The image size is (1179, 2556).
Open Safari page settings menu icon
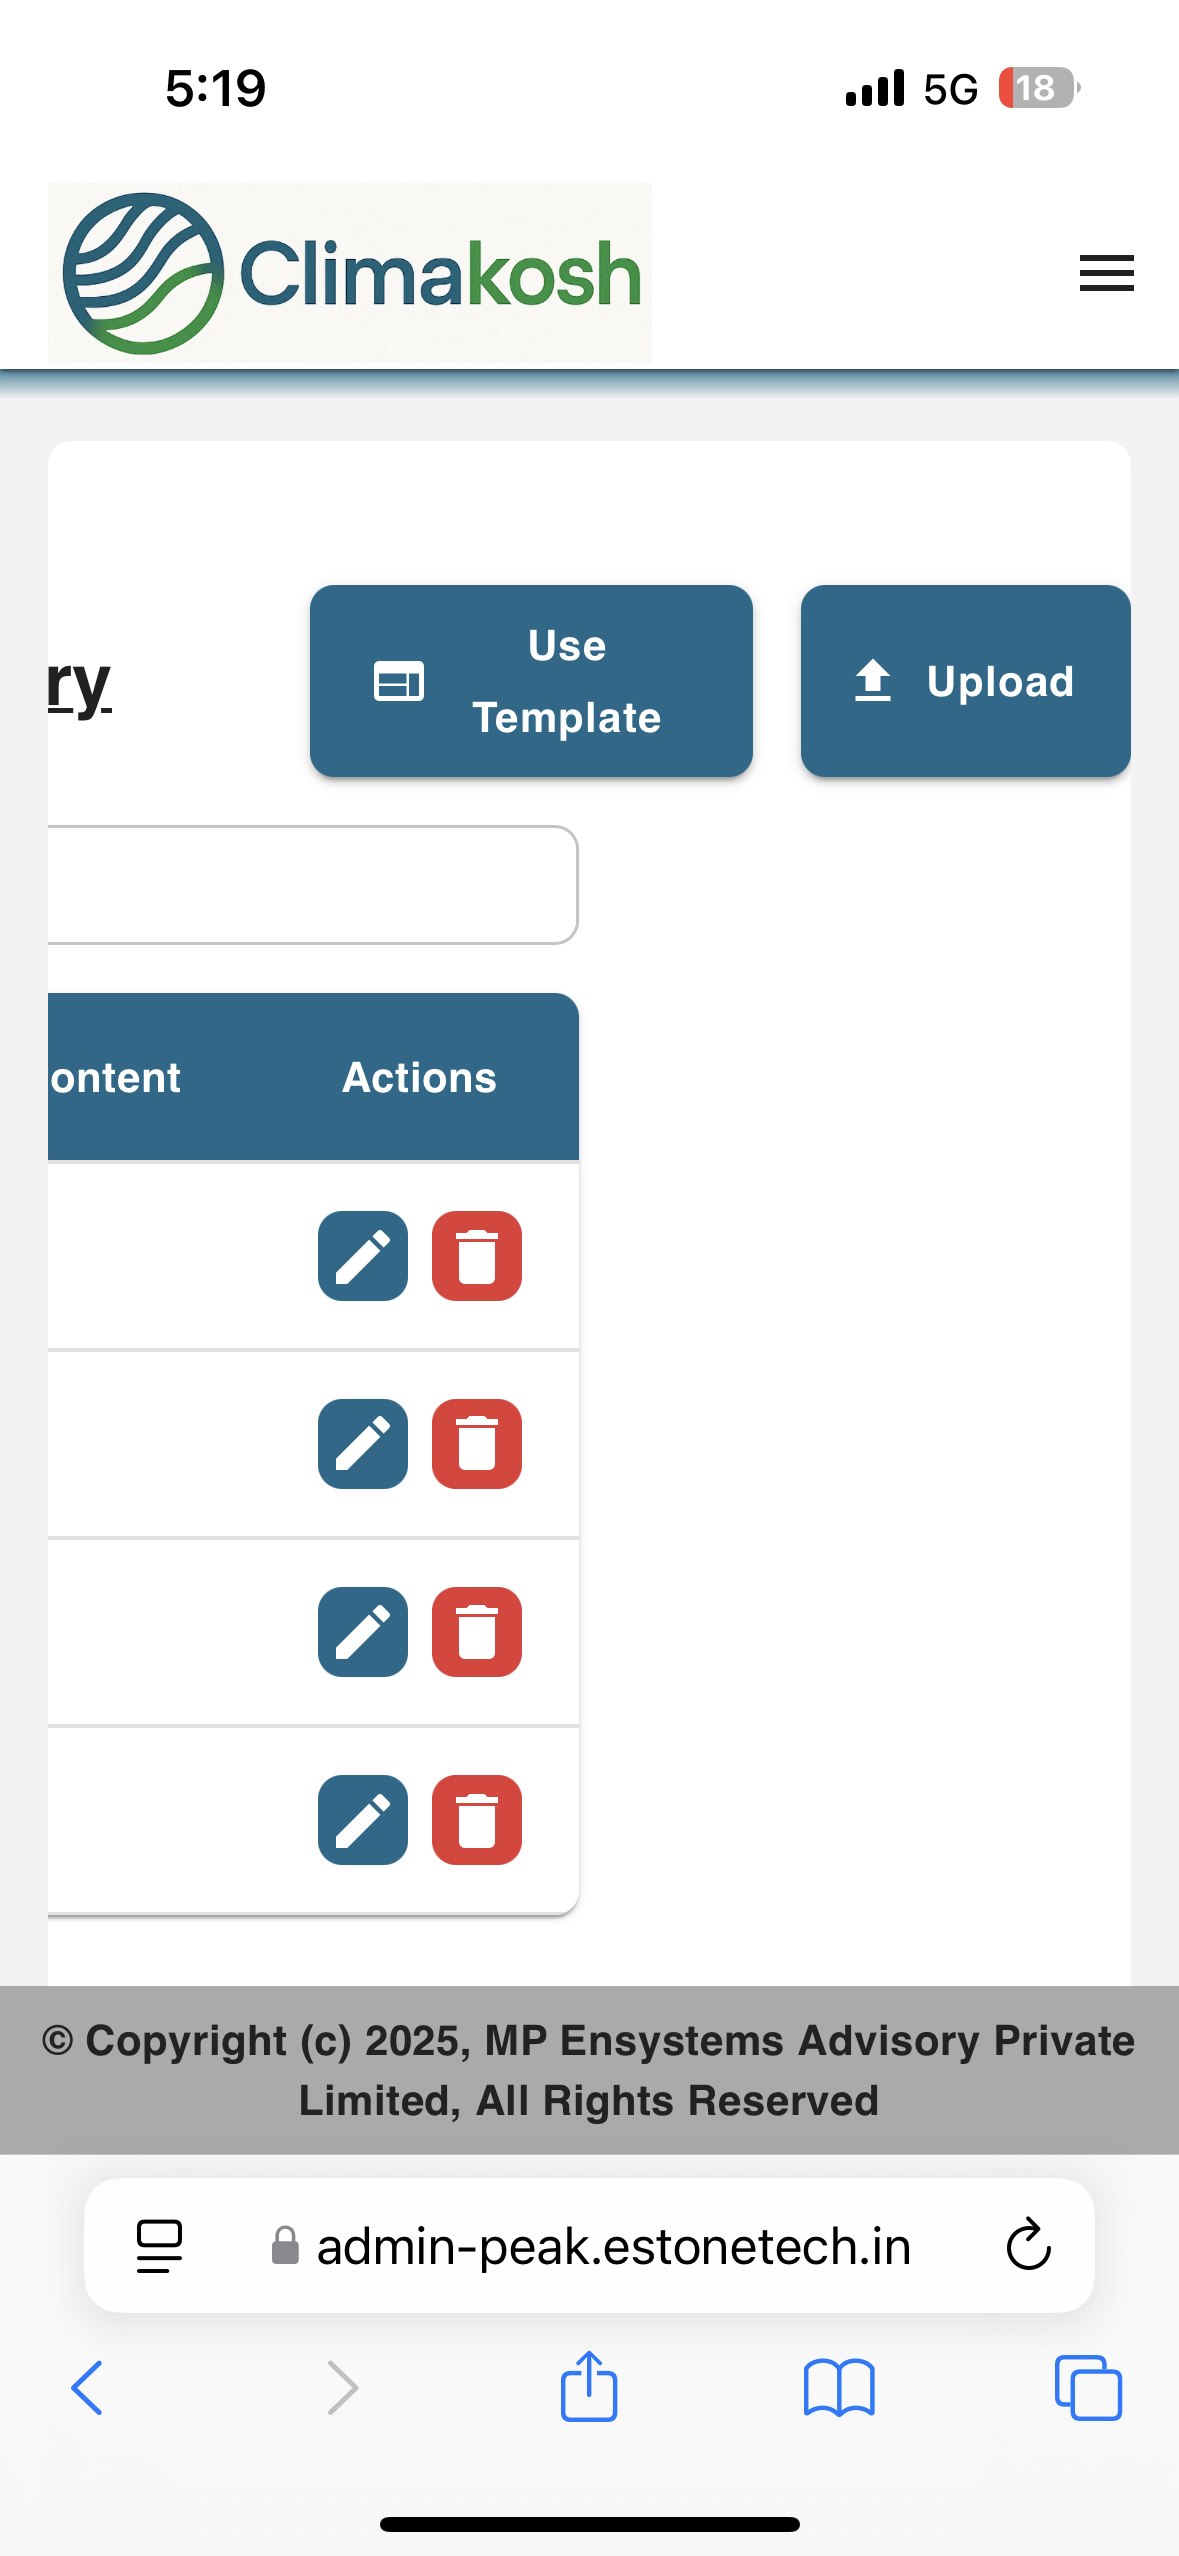coord(159,2246)
